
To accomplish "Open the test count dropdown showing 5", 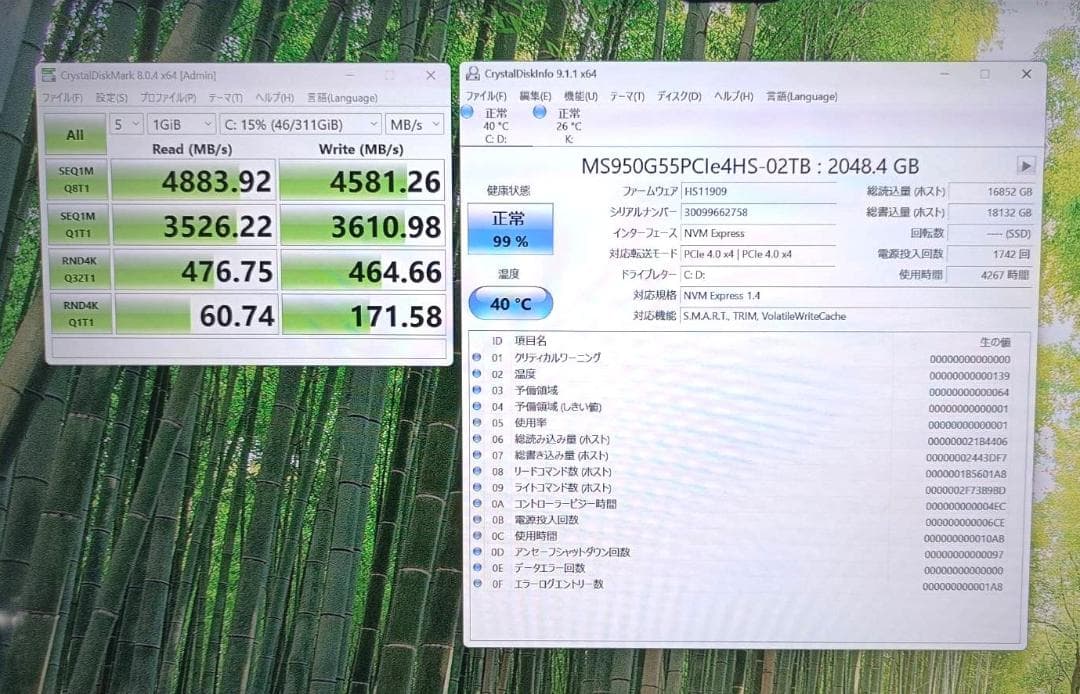I will pos(126,123).
